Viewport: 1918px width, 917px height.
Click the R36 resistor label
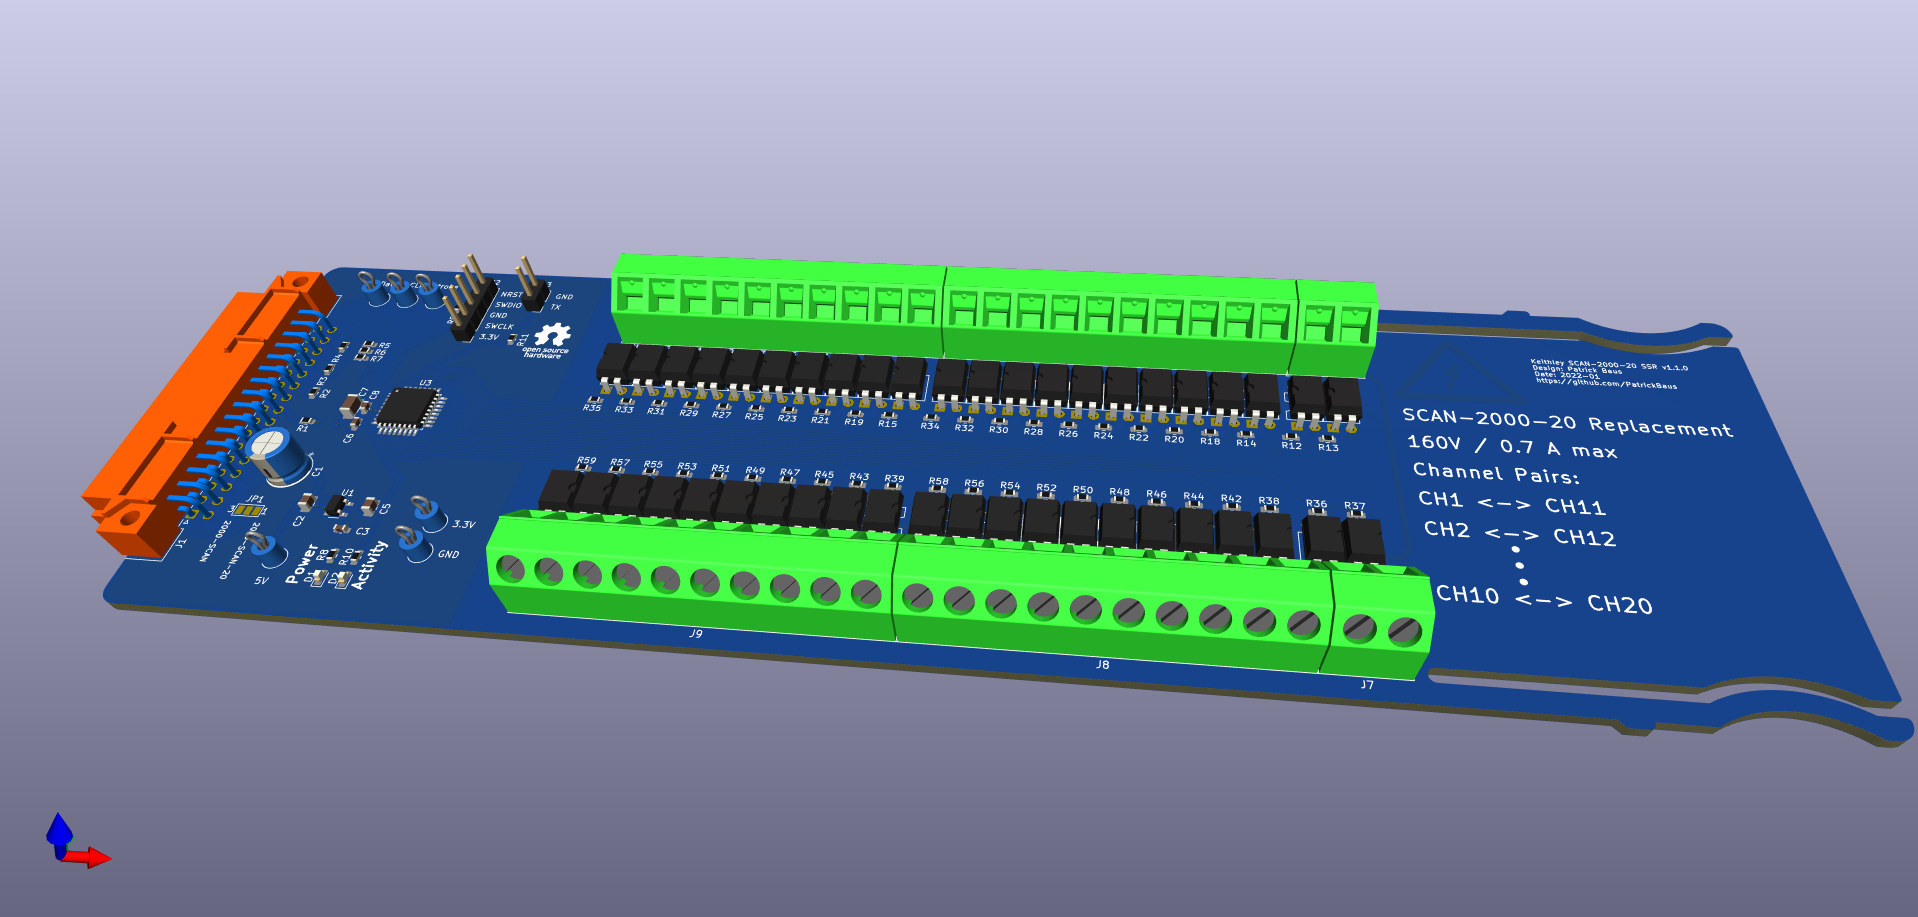click(x=1317, y=504)
